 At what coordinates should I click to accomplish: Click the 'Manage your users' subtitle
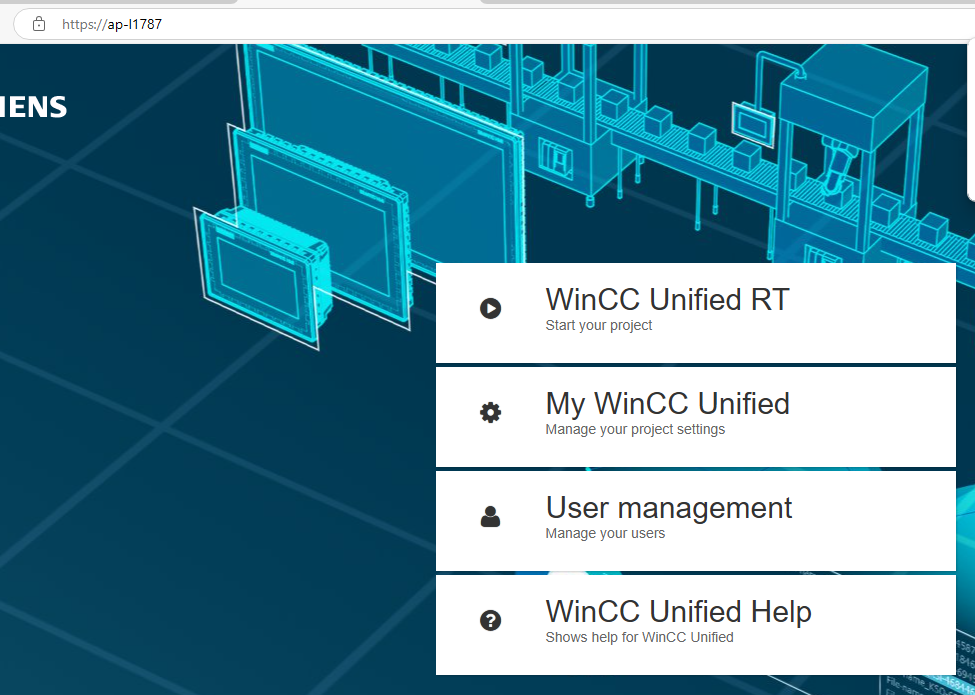point(605,533)
